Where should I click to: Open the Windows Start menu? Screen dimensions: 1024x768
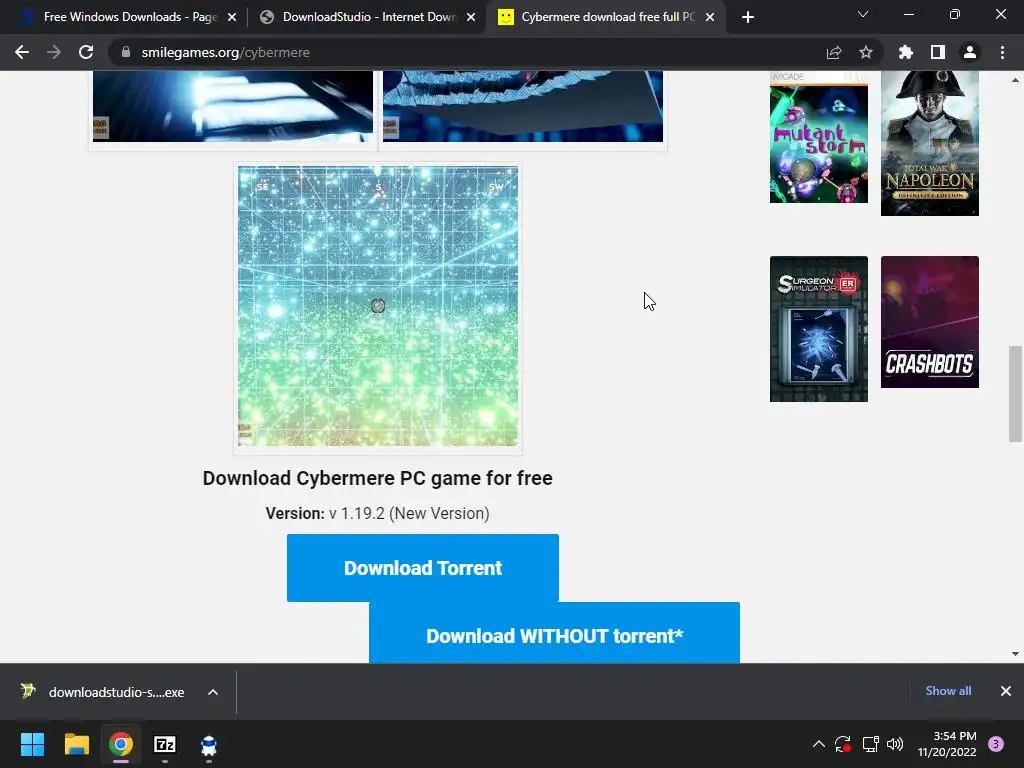pos(32,744)
